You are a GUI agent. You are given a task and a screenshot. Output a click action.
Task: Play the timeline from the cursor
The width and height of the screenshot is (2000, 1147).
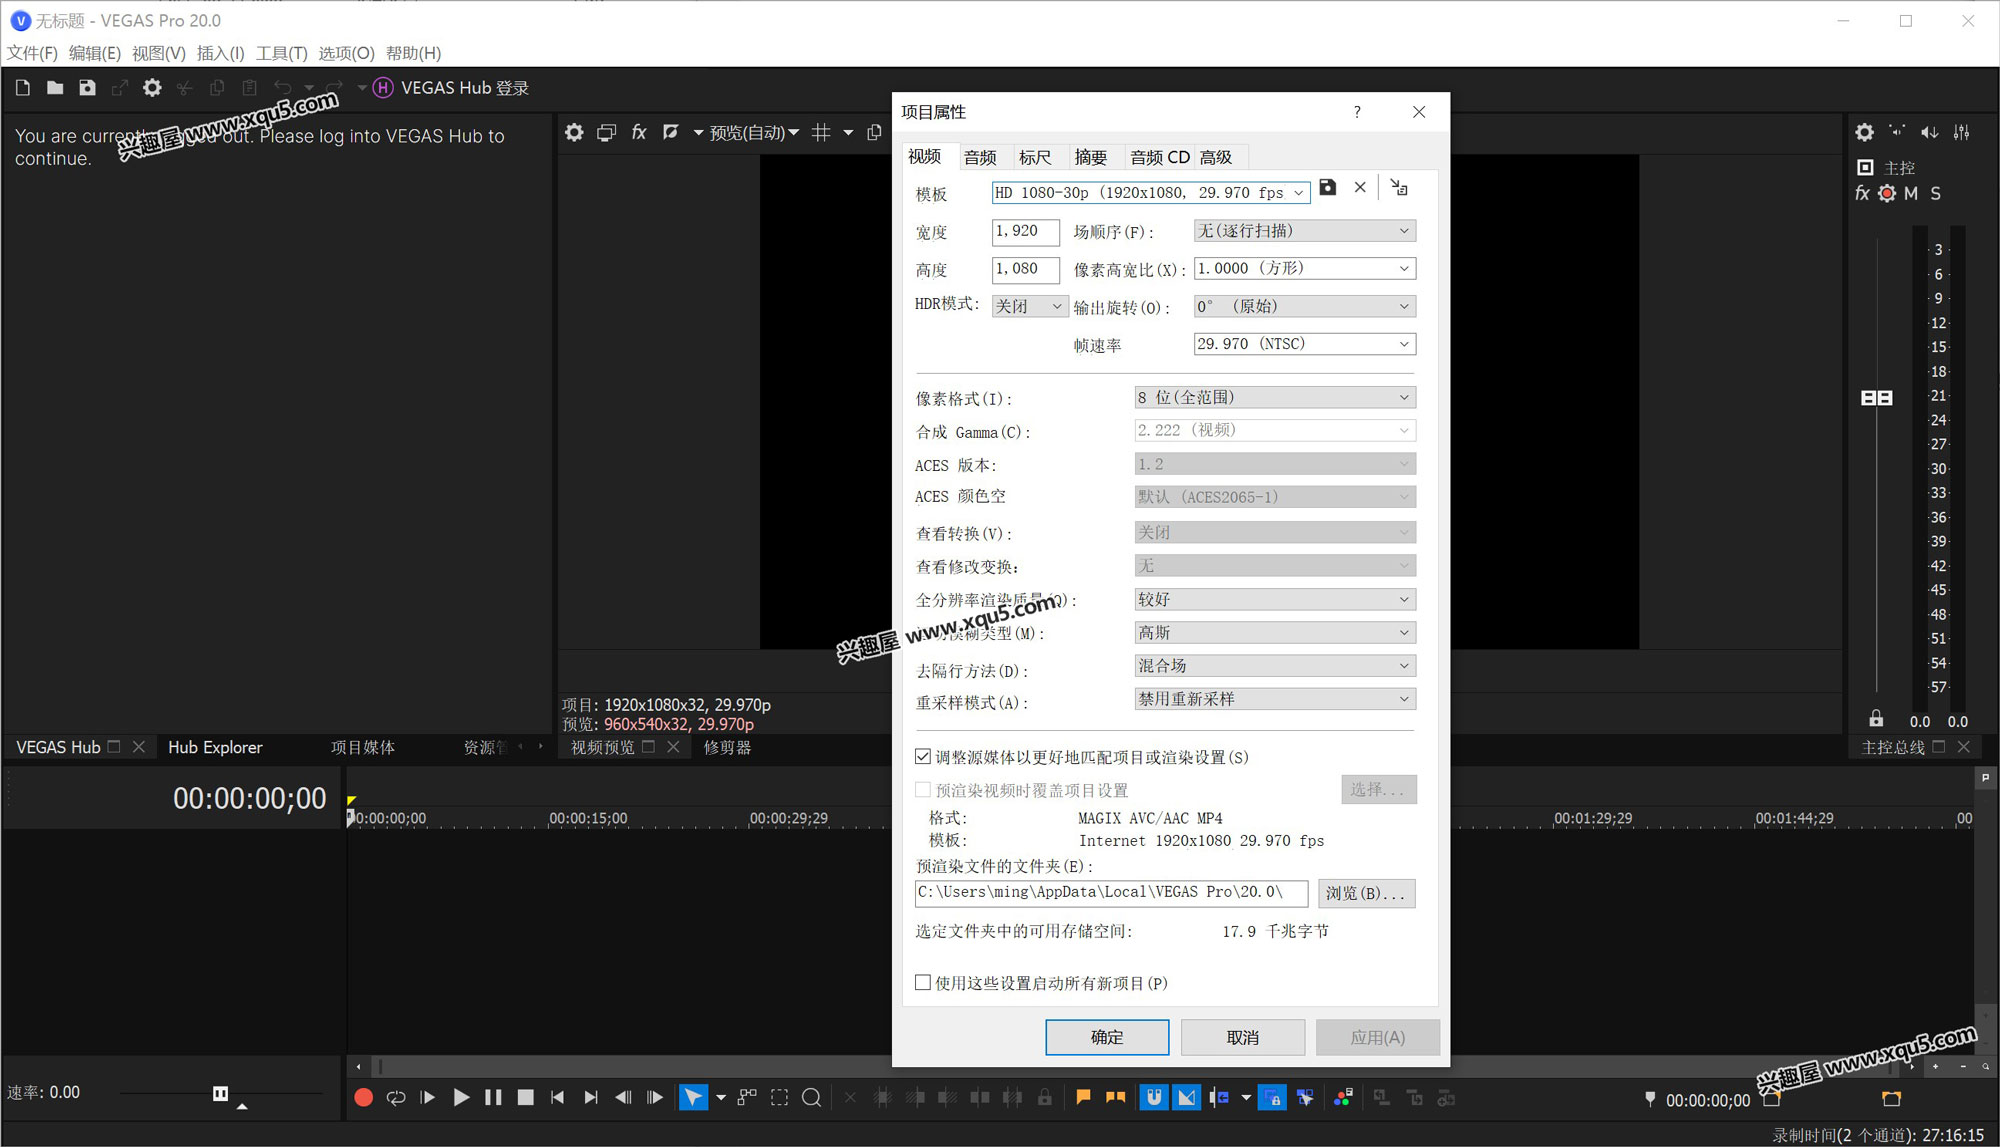point(461,1098)
